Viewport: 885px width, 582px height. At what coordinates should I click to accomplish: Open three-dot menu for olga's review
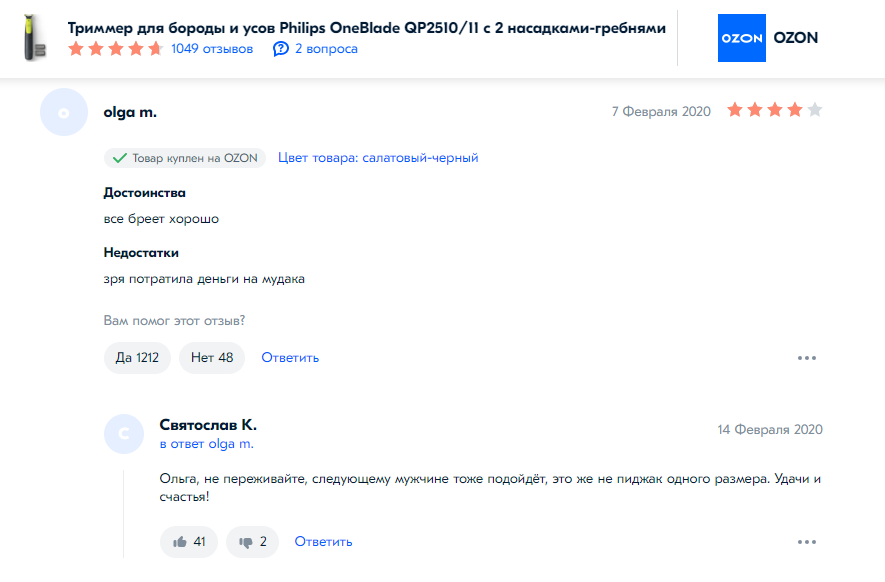pyautogui.click(x=807, y=358)
